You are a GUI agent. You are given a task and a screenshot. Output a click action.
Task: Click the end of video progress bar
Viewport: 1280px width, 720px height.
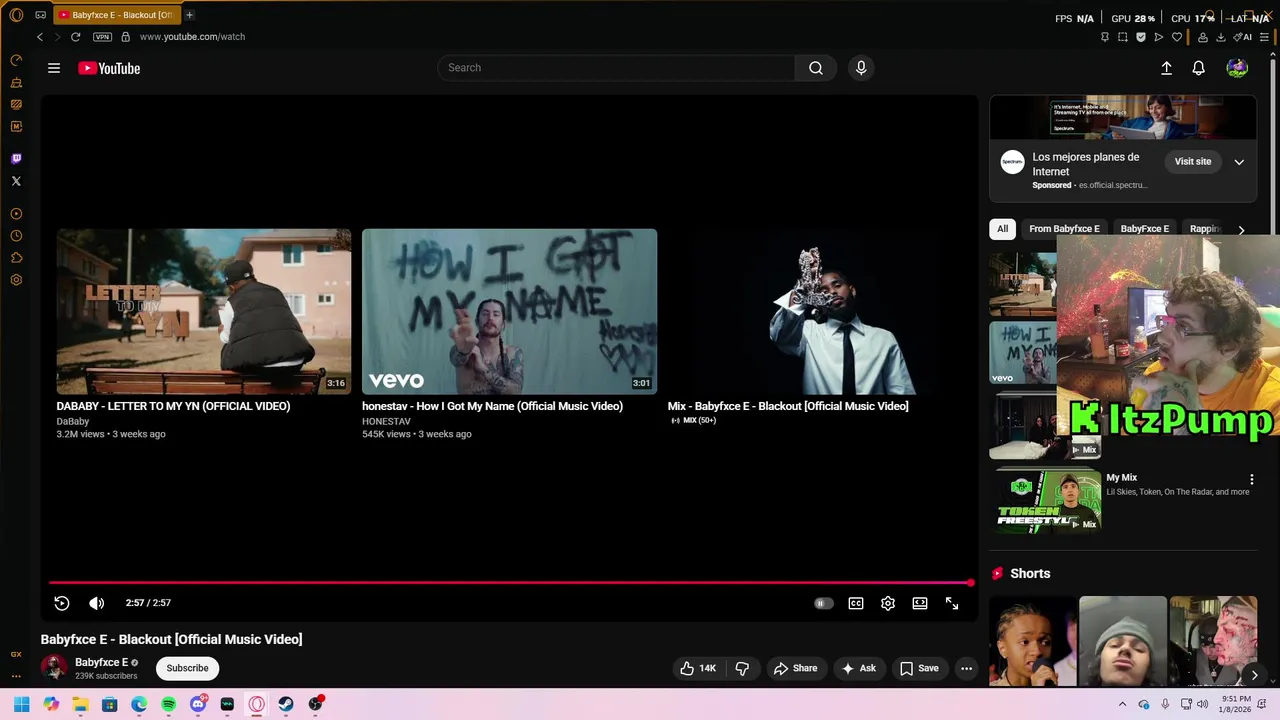coord(970,582)
